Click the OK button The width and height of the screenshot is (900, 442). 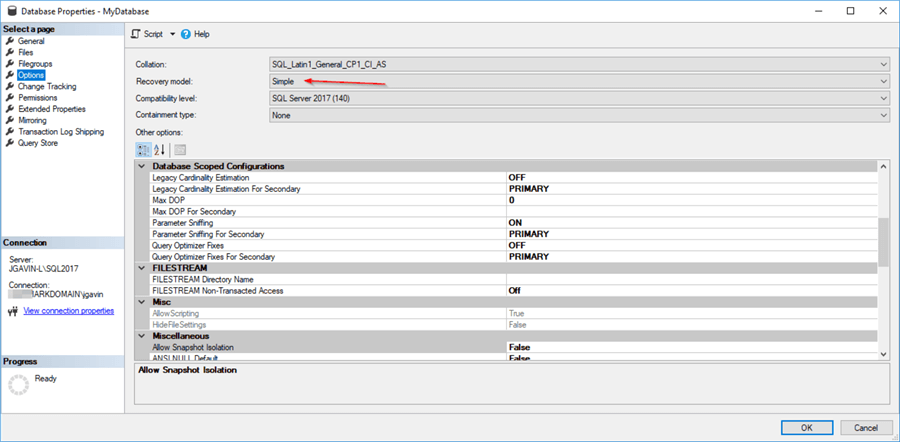[x=806, y=428]
